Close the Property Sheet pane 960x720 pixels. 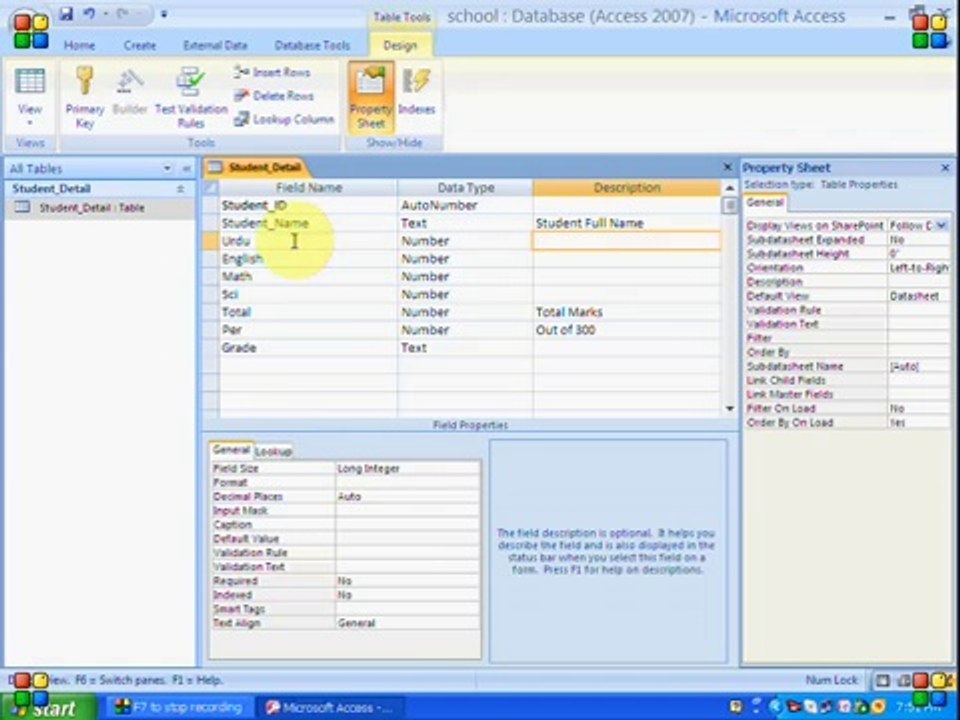point(945,167)
